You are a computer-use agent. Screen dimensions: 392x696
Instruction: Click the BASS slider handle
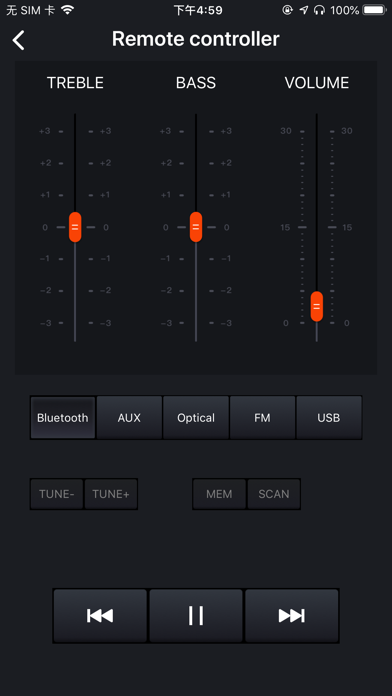click(196, 227)
